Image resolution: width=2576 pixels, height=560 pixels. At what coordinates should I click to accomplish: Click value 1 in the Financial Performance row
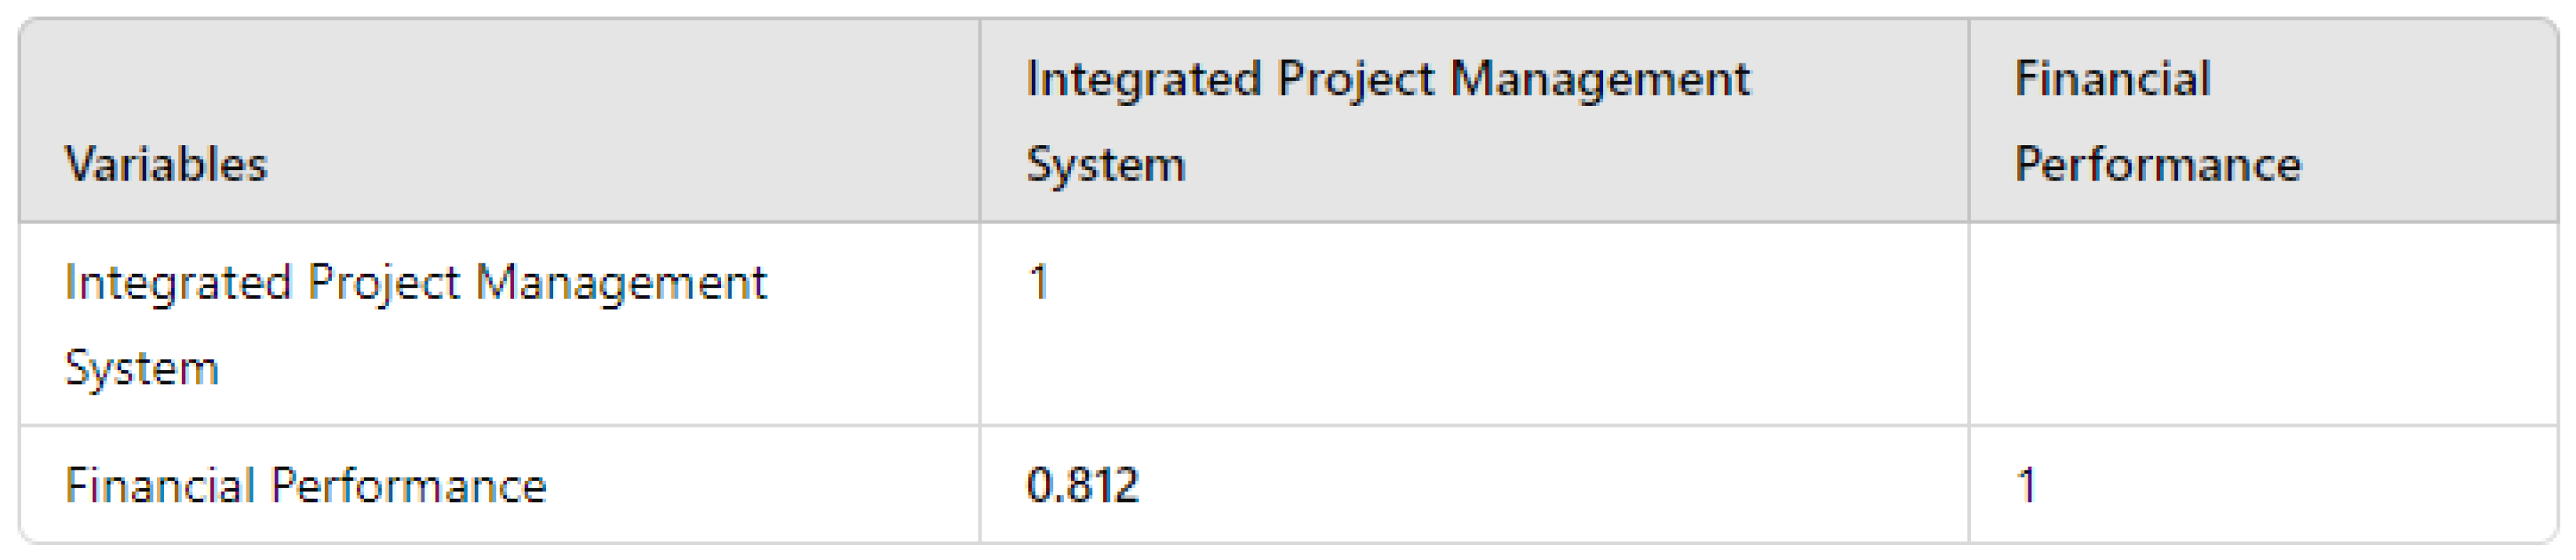(x=2027, y=486)
